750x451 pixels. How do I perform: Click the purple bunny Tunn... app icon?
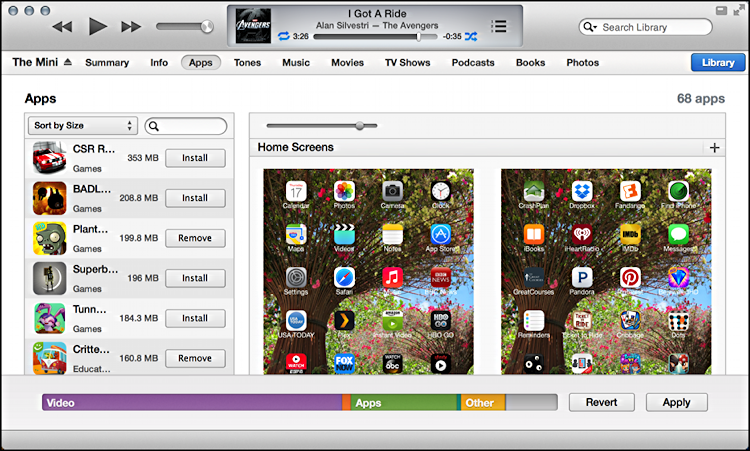click(50, 319)
